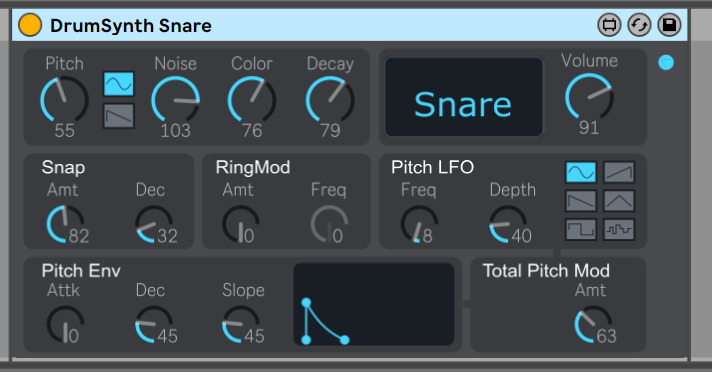Select the sawtooth oscillator waveform button
The image size is (712, 372).
(x=119, y=116)
